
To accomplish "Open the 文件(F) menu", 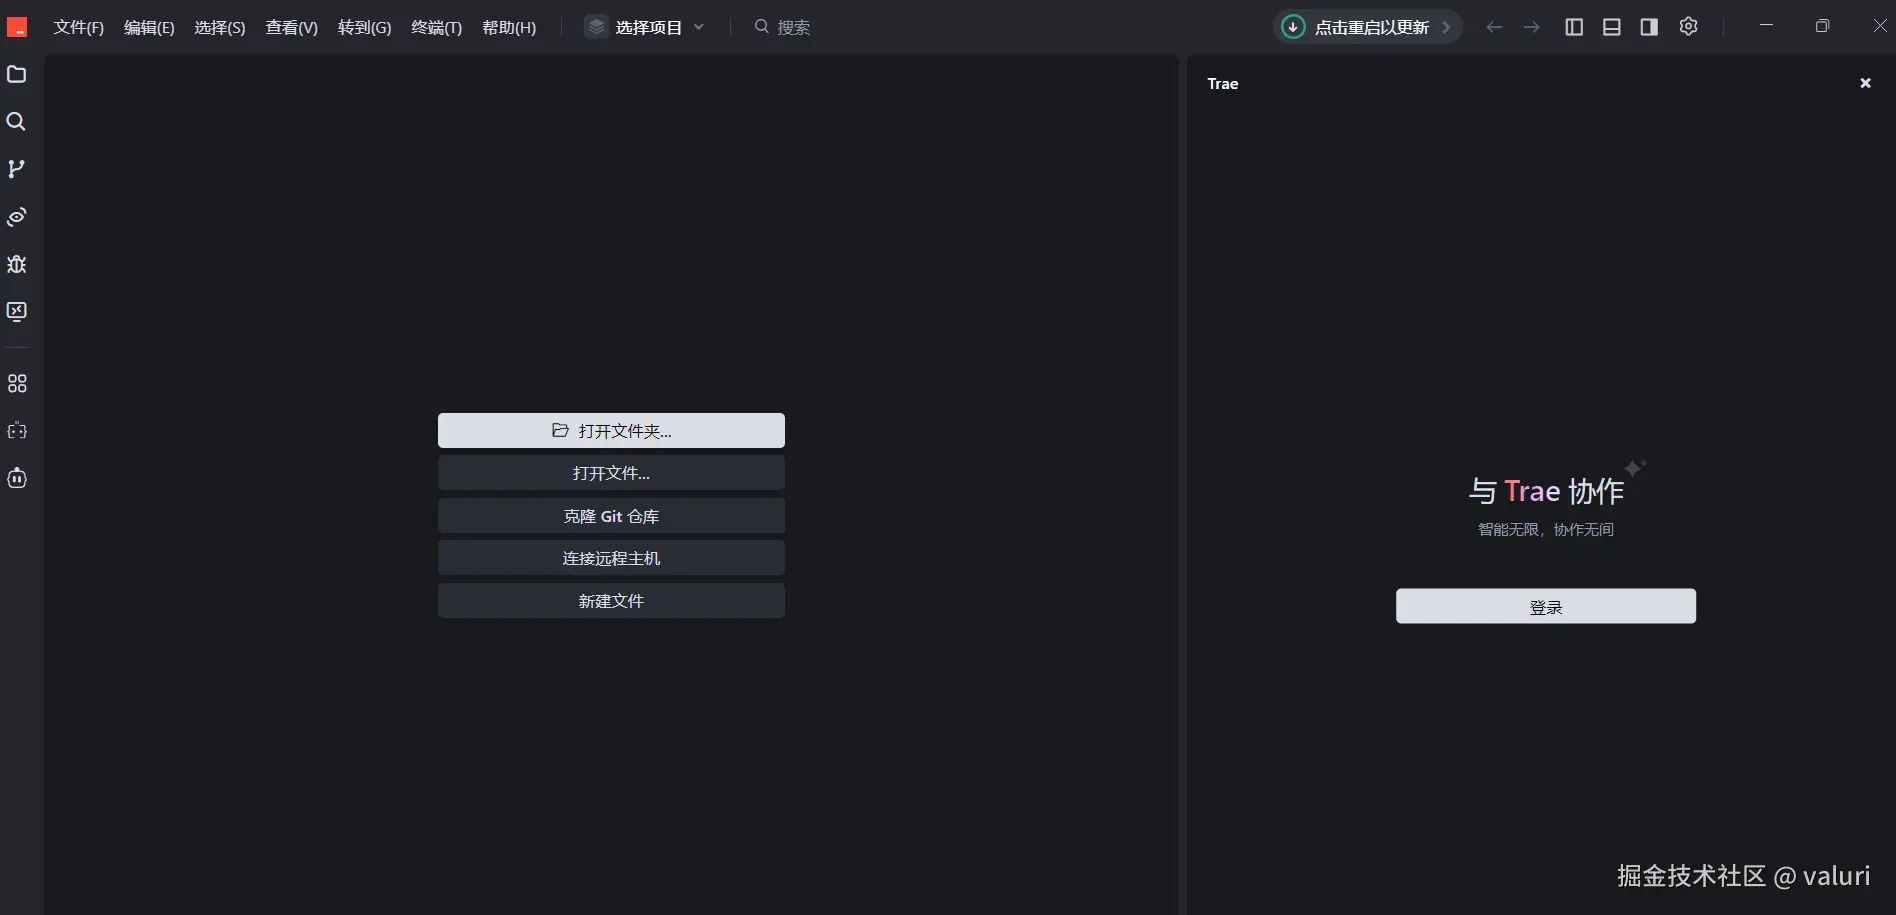I will [x=78, y=27].
